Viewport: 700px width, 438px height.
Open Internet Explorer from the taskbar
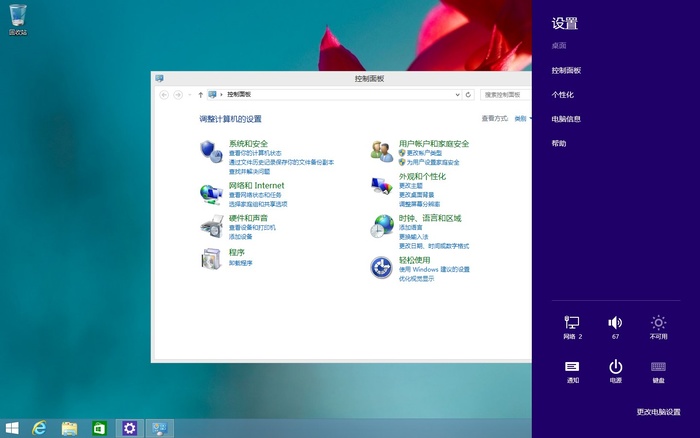(40, 427)
